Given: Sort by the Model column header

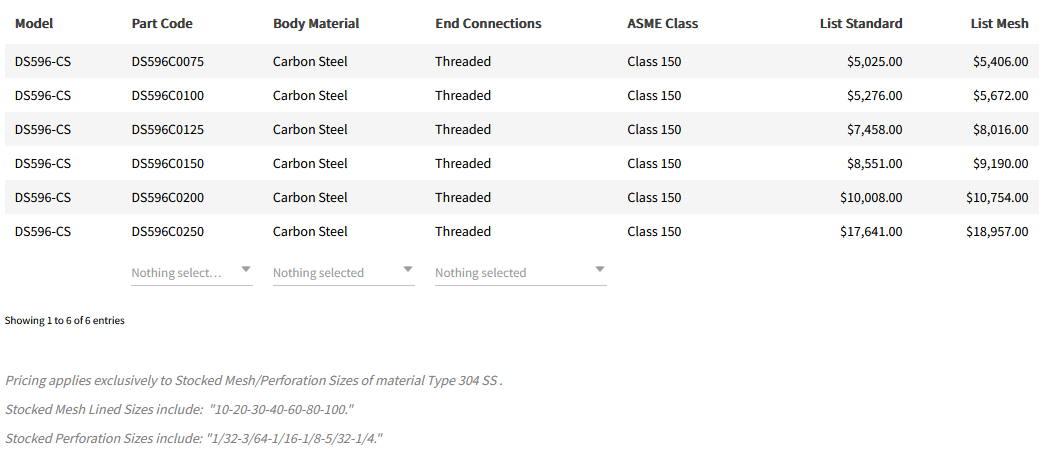Looking at the screenshot, I should [34, 23].
